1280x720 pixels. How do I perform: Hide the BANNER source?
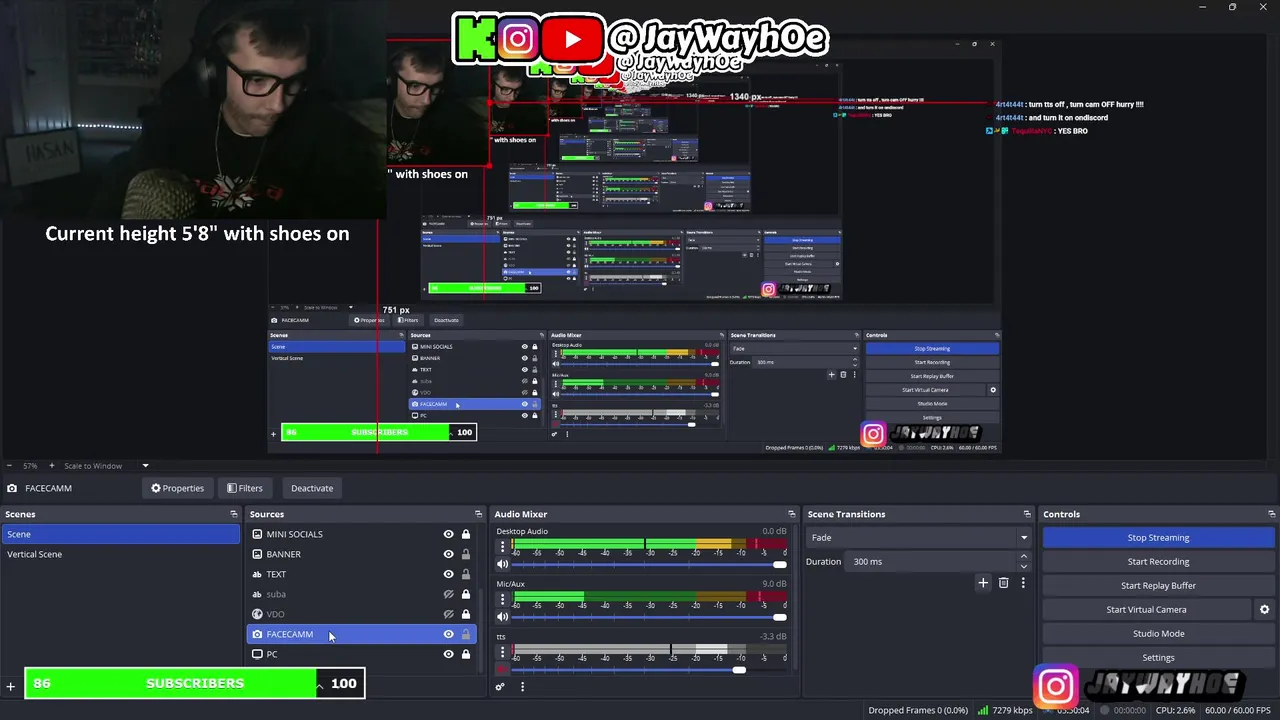(448, 554)
